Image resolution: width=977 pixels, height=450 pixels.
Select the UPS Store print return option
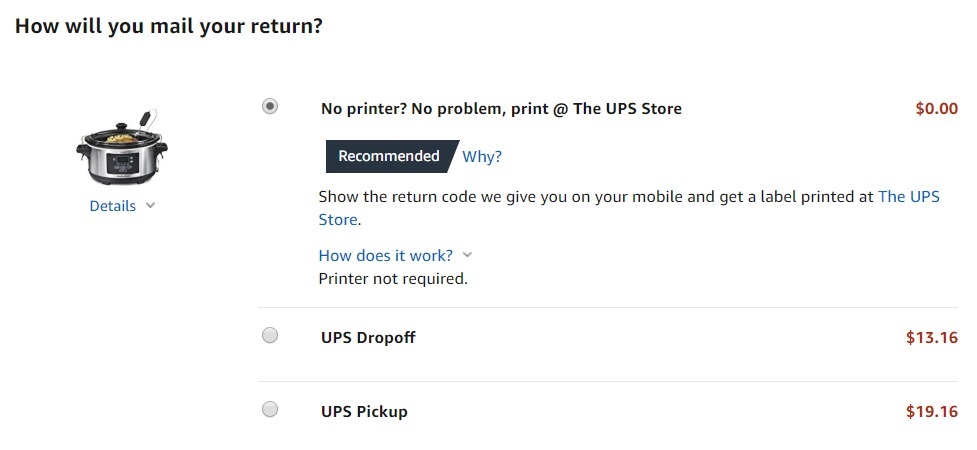click(x=270, y=107)
